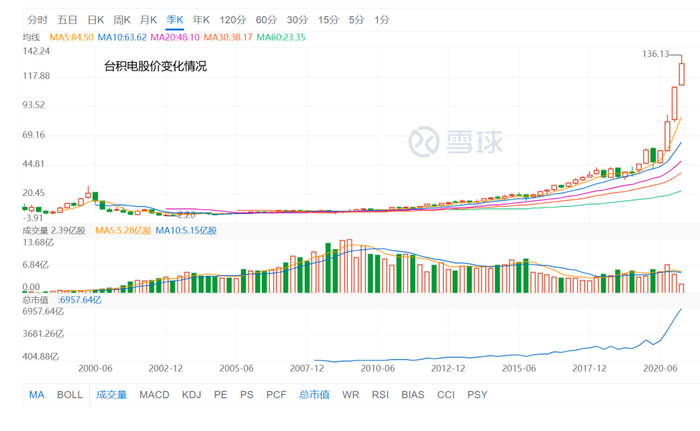Click the MA10:63.62 legend value
The image size is (700, 431).
pos(122,38)
